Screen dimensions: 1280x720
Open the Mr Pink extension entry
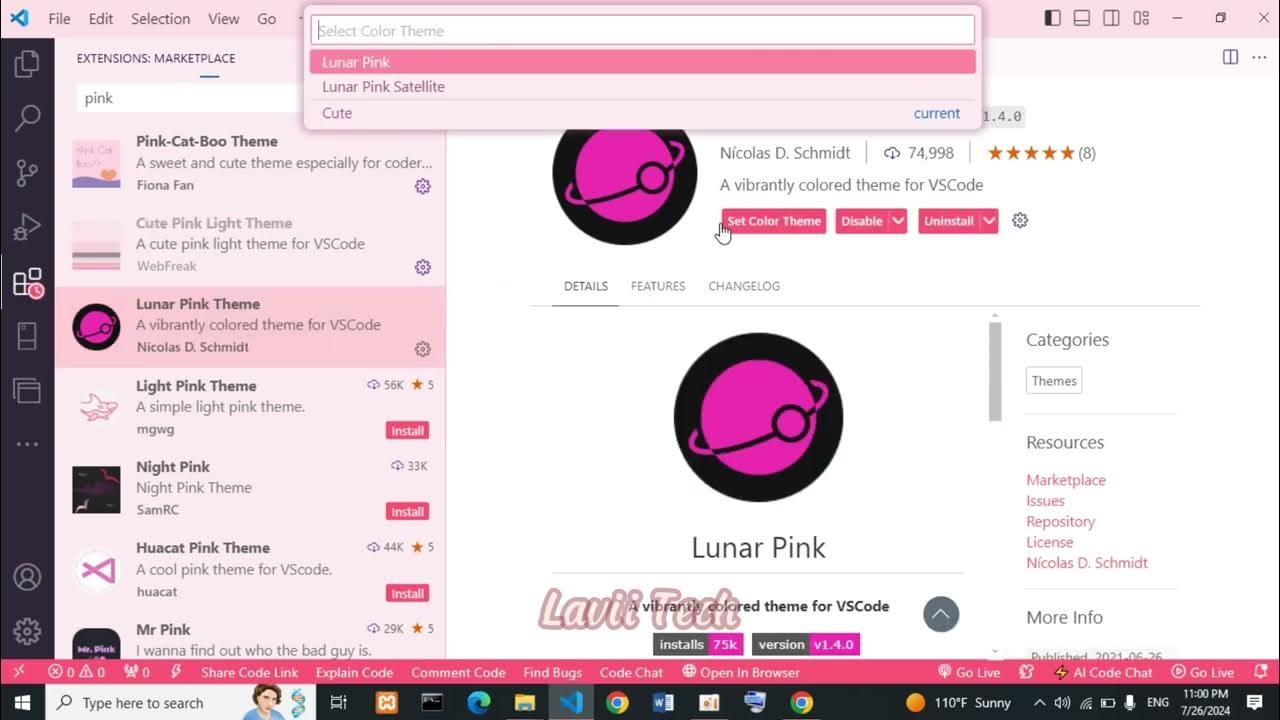click(x=250, y=640)
